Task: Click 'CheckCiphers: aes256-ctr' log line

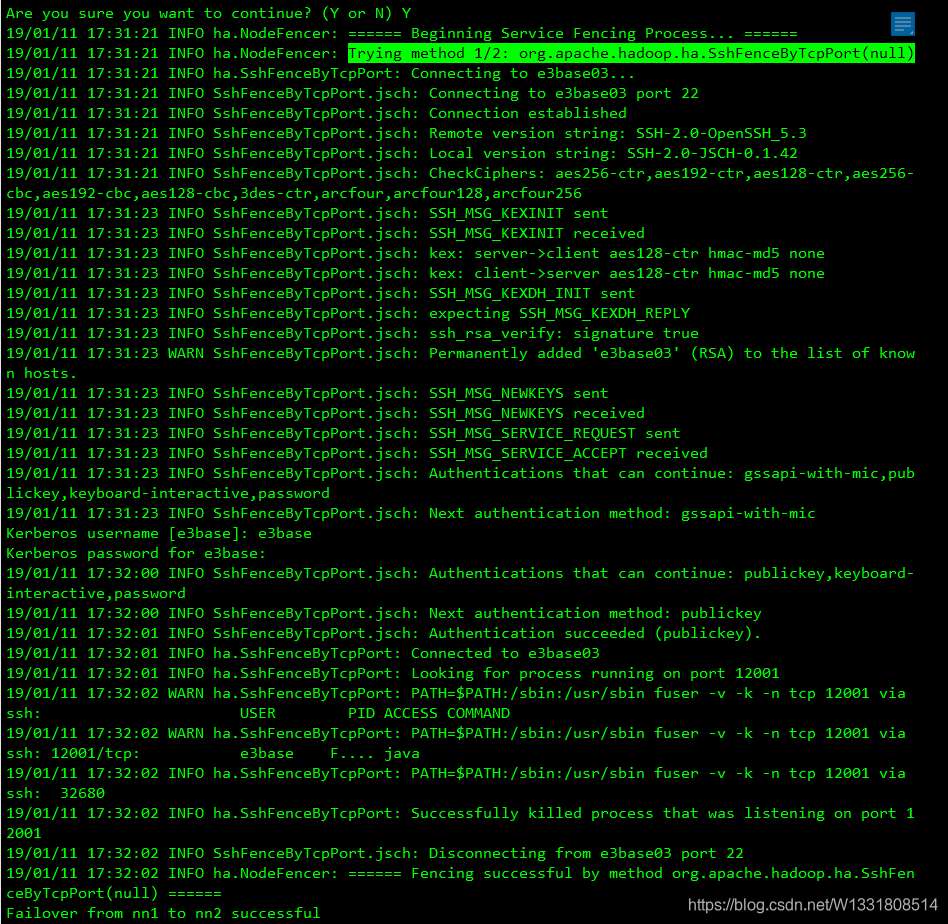Action: pos(460,183)
